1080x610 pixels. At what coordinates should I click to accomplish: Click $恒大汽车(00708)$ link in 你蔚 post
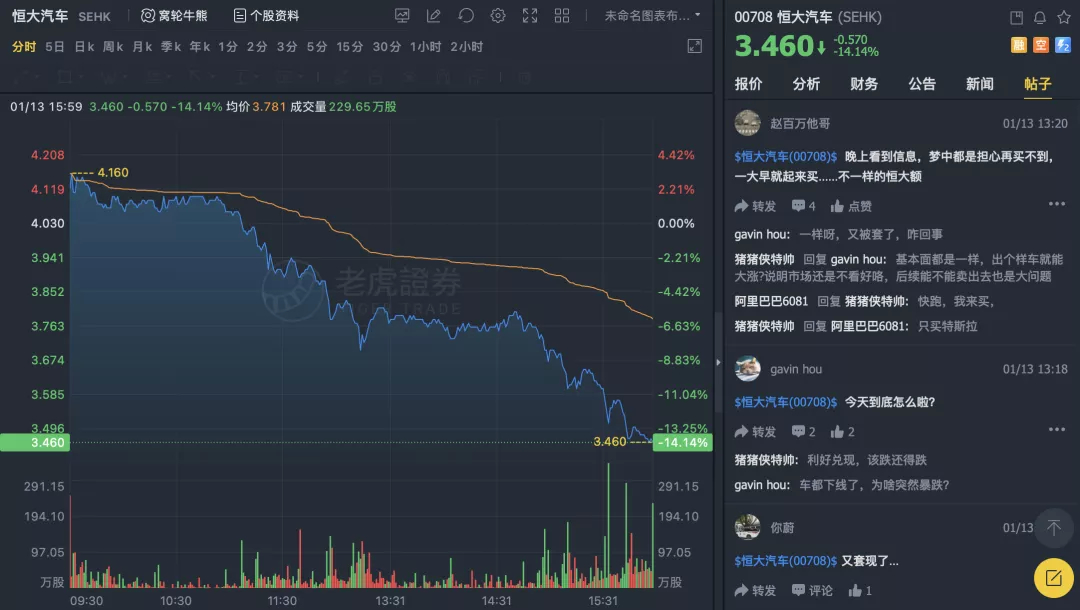click(x=785, y=561)
